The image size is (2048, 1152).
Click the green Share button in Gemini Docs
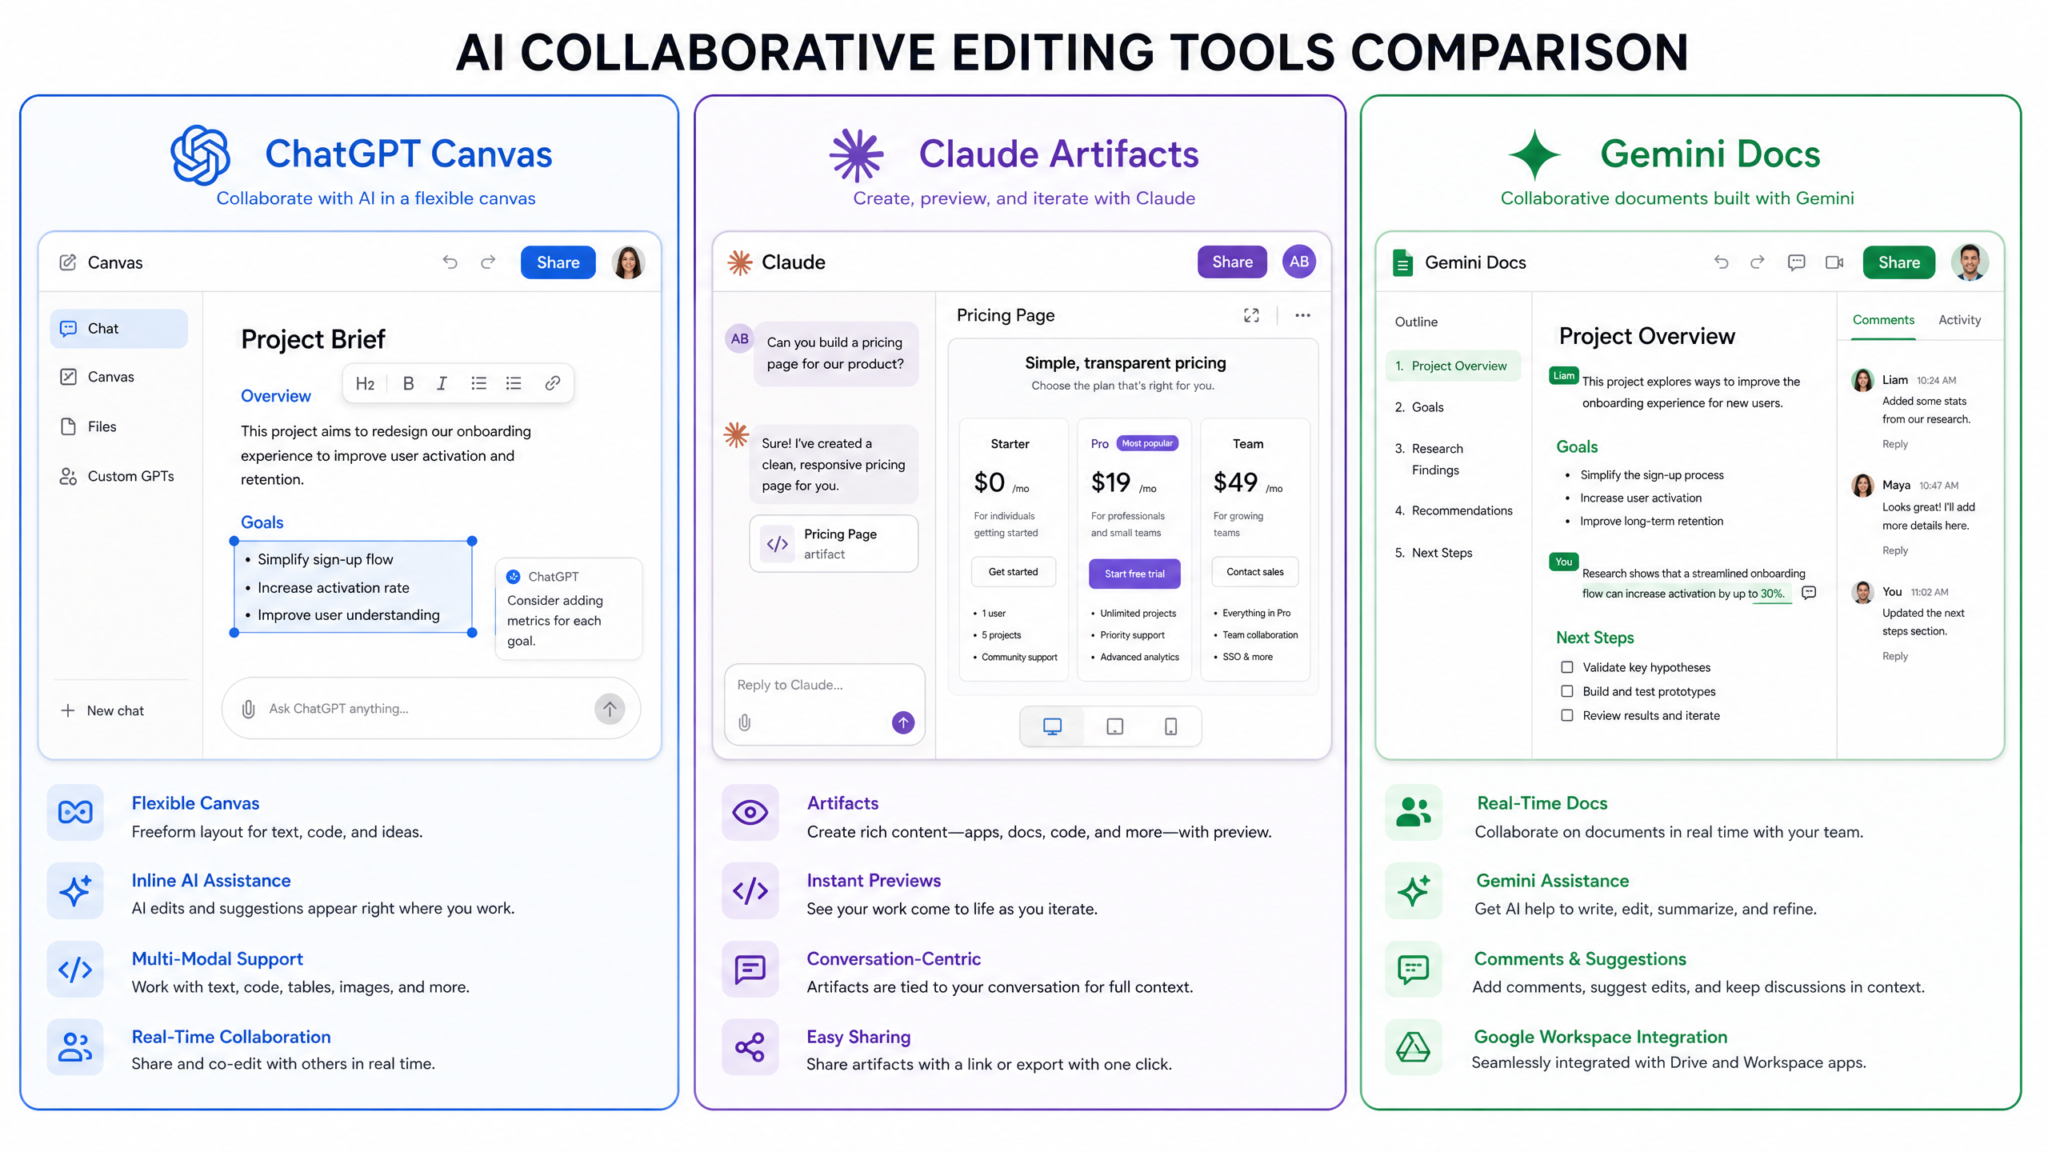coord(1899,262)
